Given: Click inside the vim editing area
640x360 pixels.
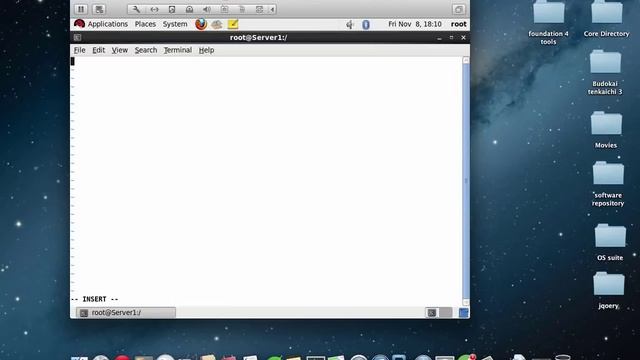Looking at the screenshot, I should tap(266, 176).
